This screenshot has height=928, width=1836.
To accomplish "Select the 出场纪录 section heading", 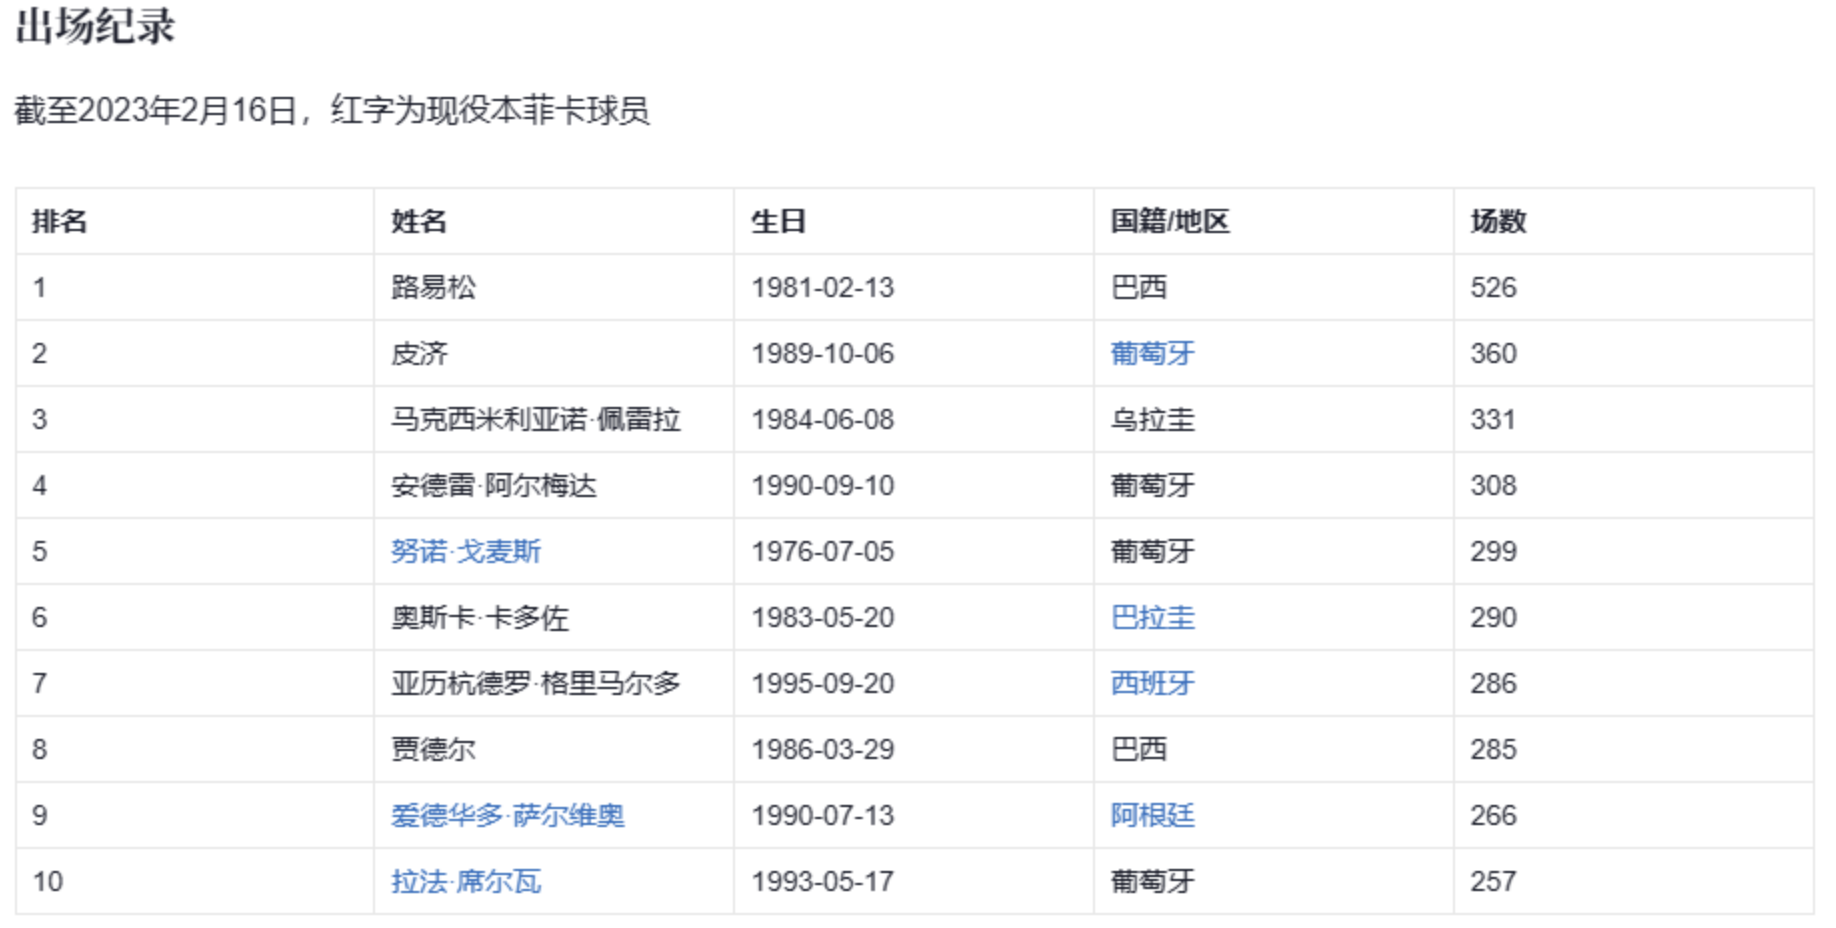I will click(96, 26).
